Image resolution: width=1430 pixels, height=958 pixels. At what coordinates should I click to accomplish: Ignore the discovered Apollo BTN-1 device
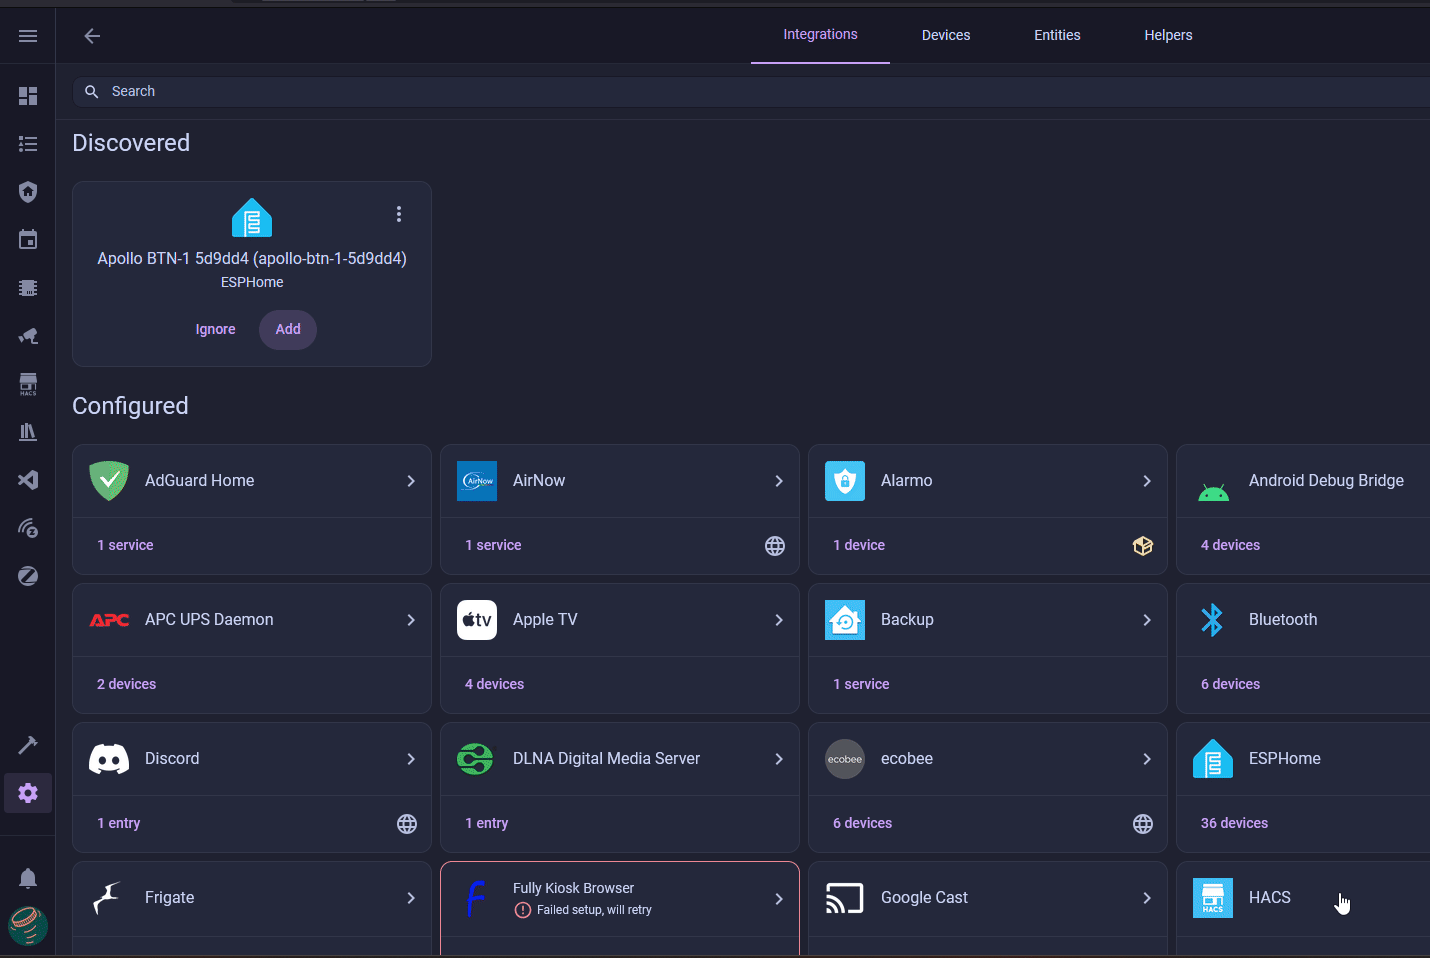tap(215, 329)
